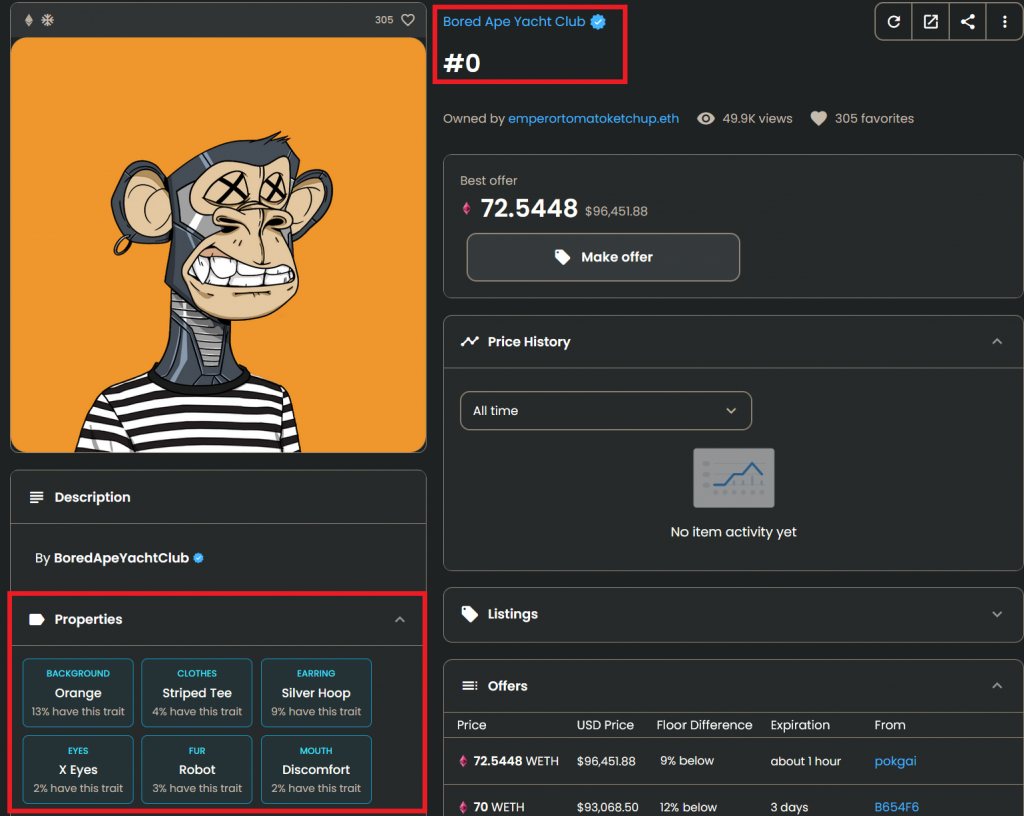Viewport: 1024px width, 816px height.
Task: Open the Bored Ape Yacht Club collection link
Action: tap(514, 22)
